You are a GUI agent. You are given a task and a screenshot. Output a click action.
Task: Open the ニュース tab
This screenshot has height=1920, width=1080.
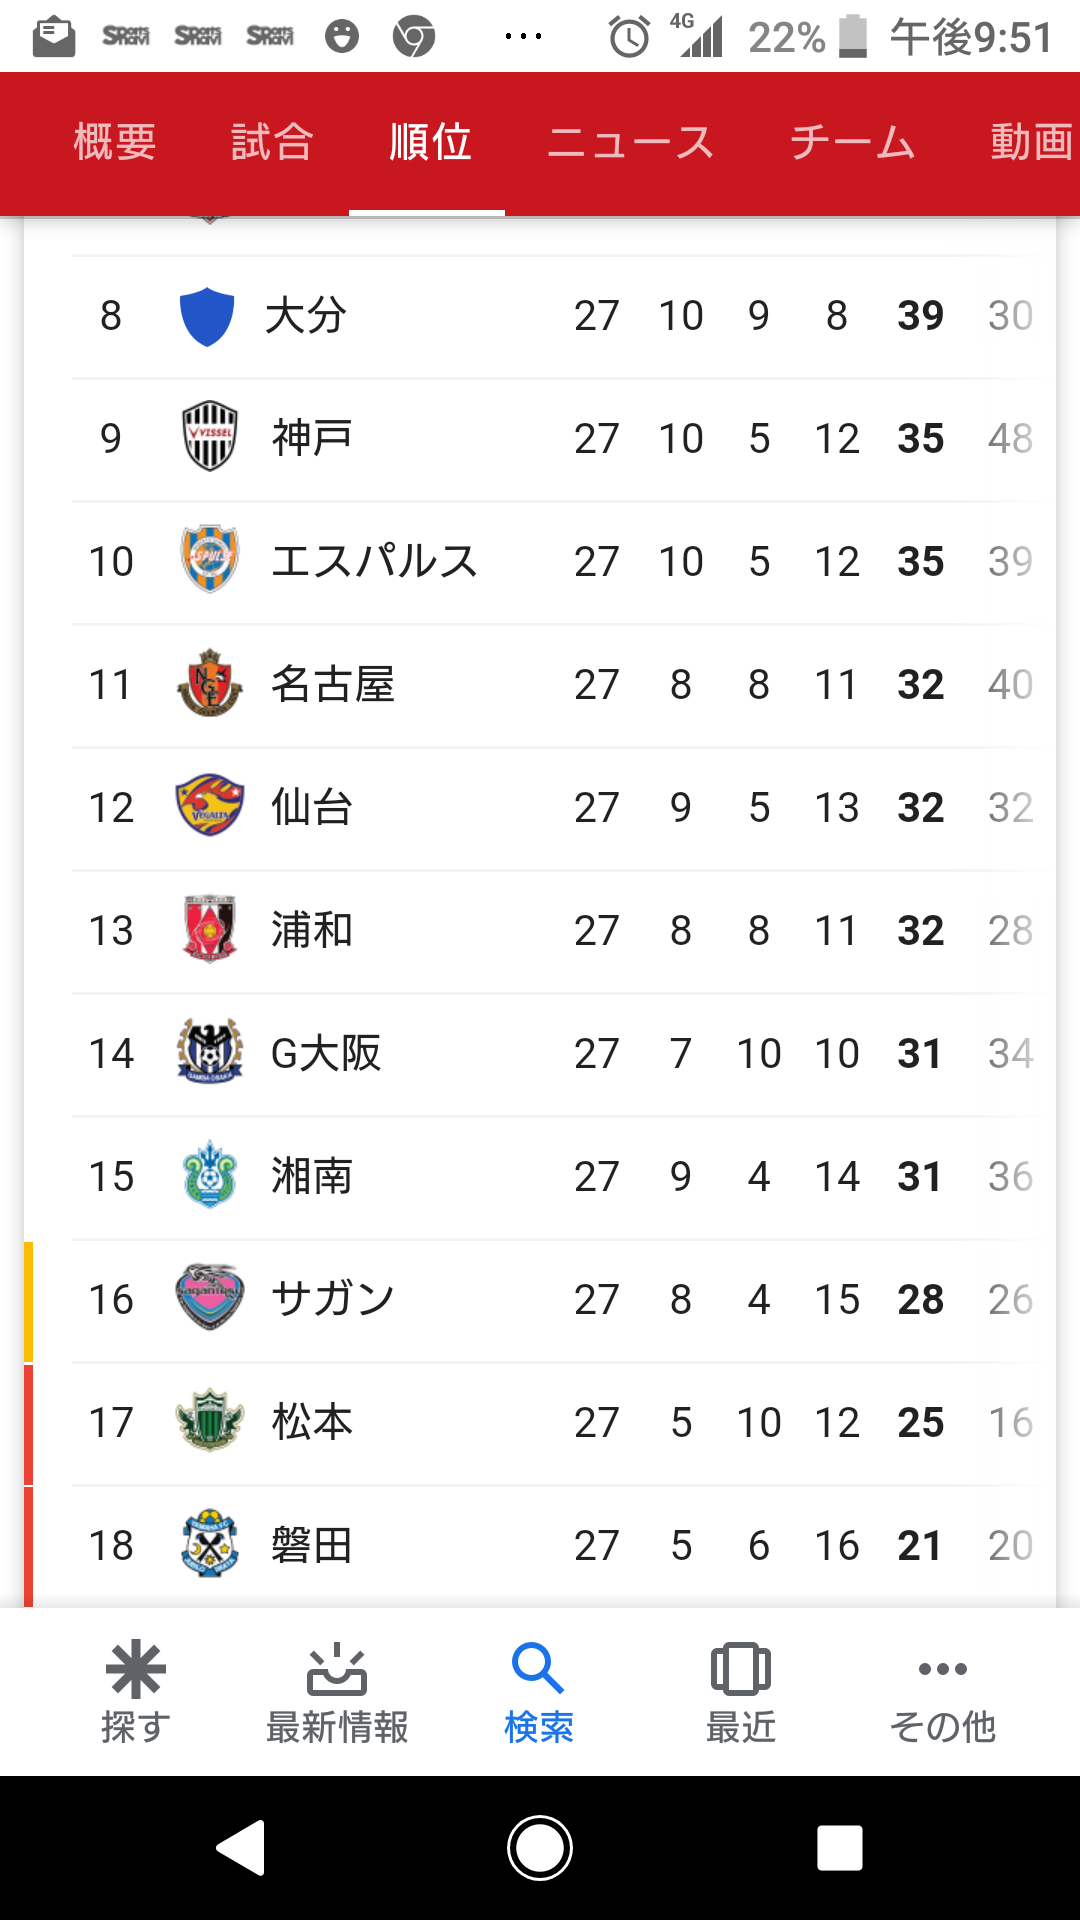[x=630, y=142]
